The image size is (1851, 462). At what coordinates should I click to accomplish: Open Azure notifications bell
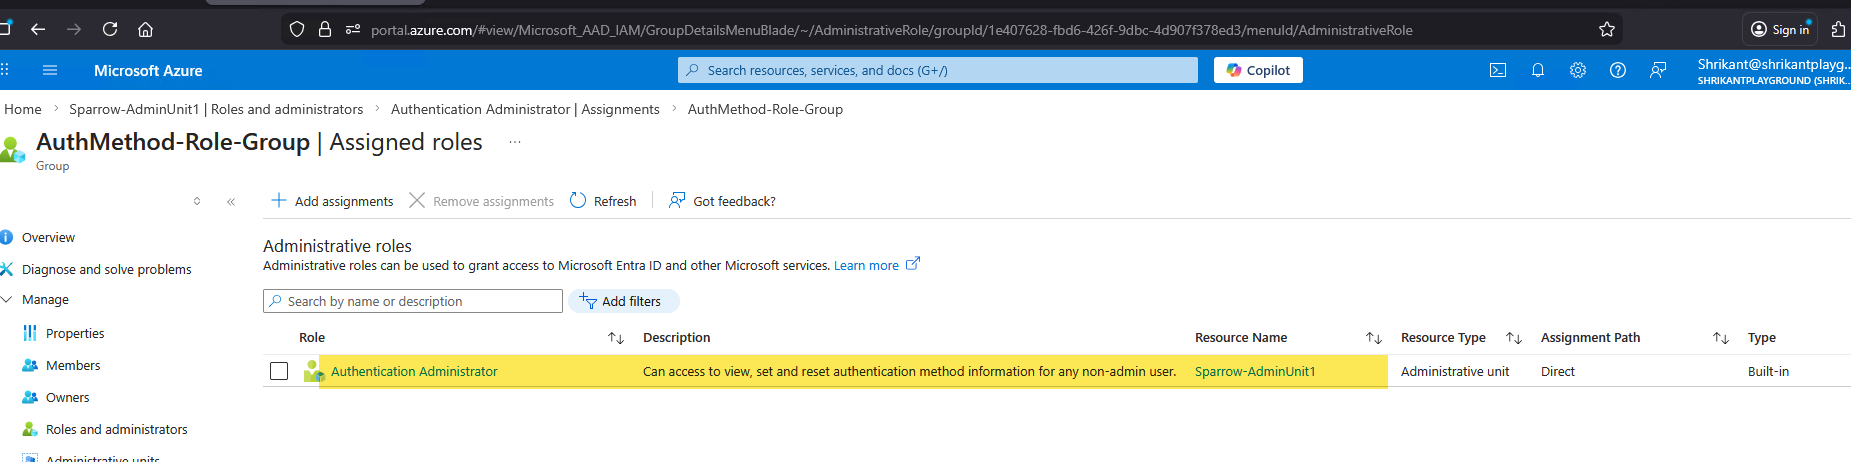click(x=1538, y=70)
